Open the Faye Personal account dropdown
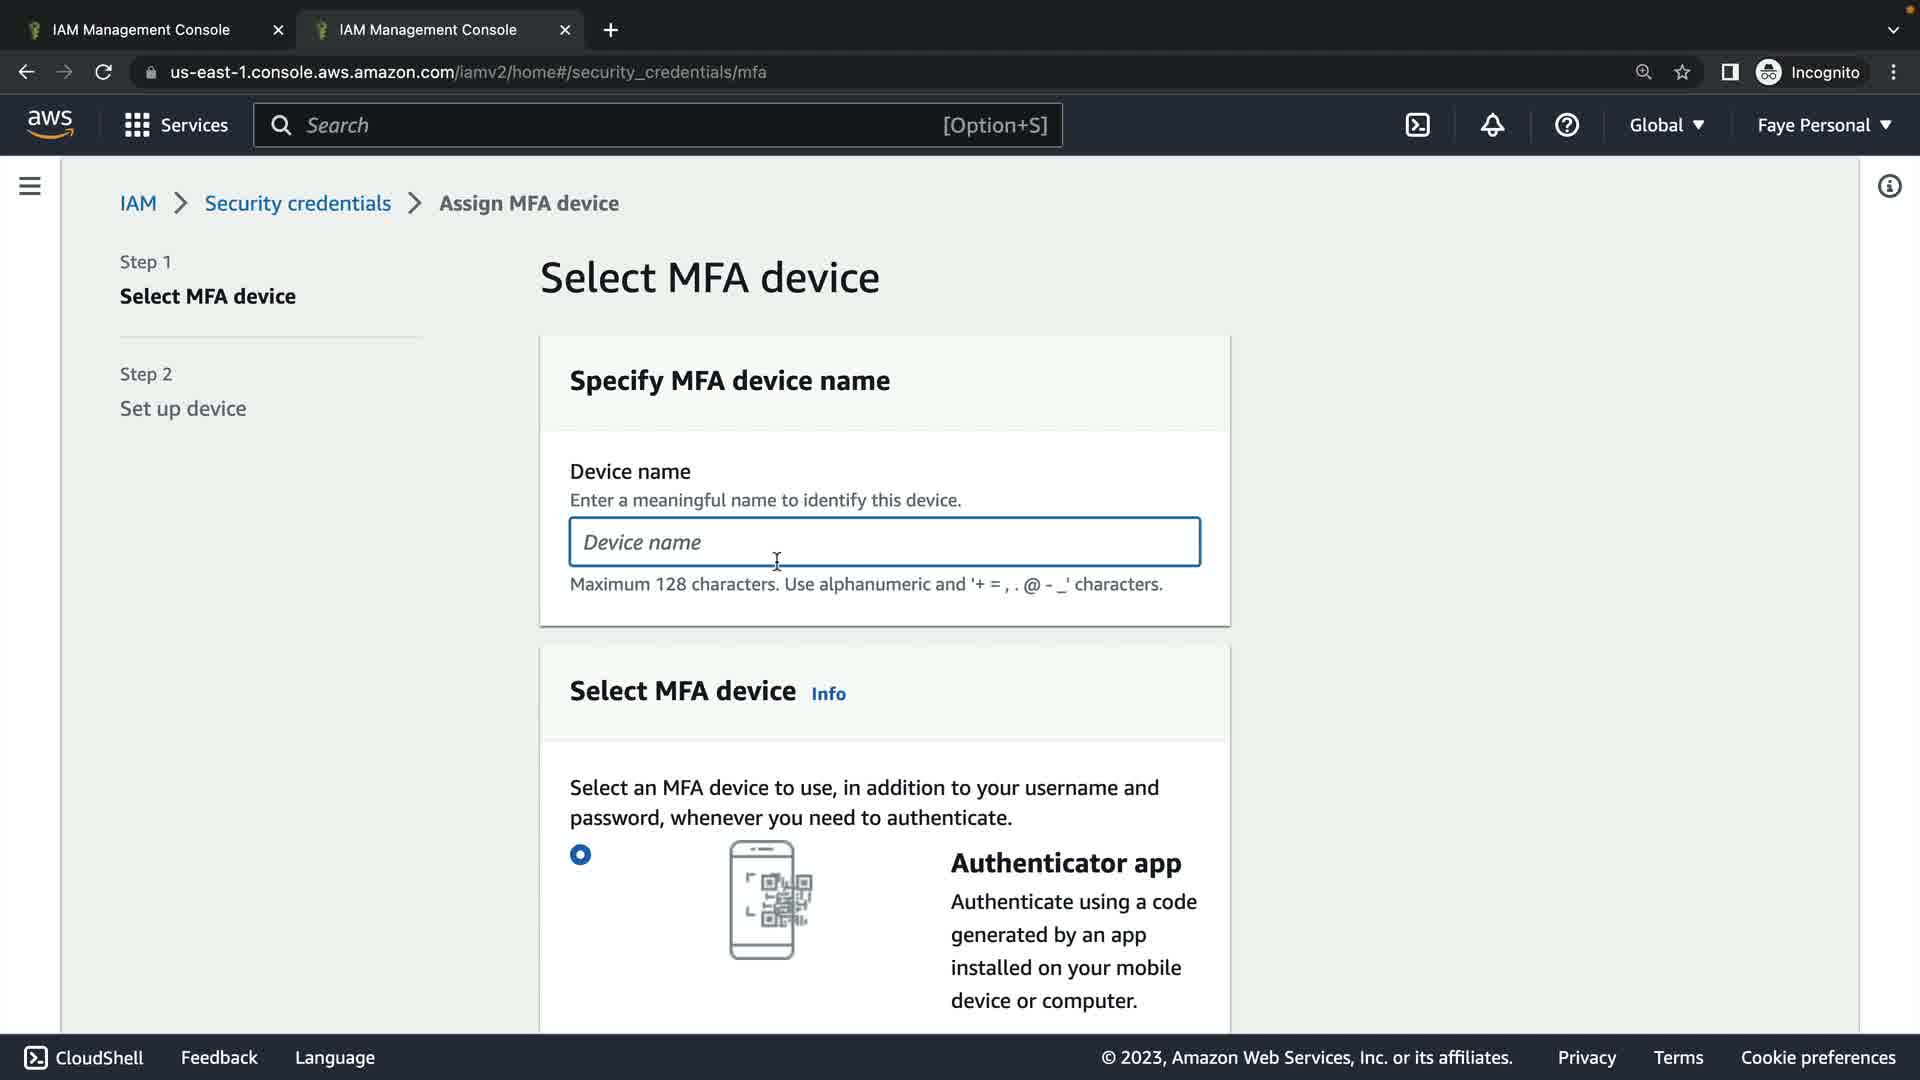This screenshot has width=1920, height=1080. 1824,125
